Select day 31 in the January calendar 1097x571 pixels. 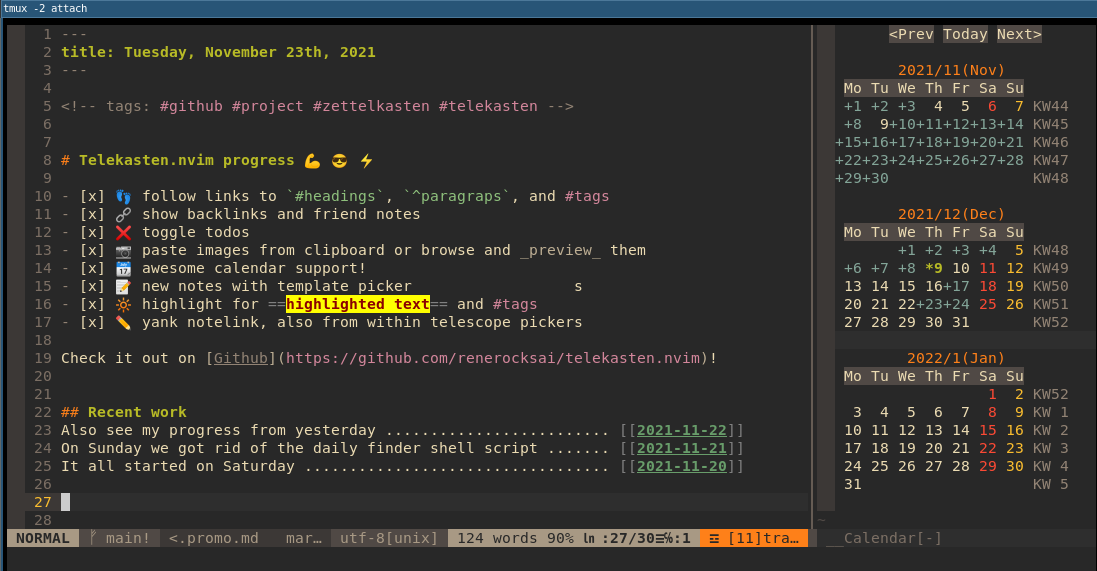(853, 484)
